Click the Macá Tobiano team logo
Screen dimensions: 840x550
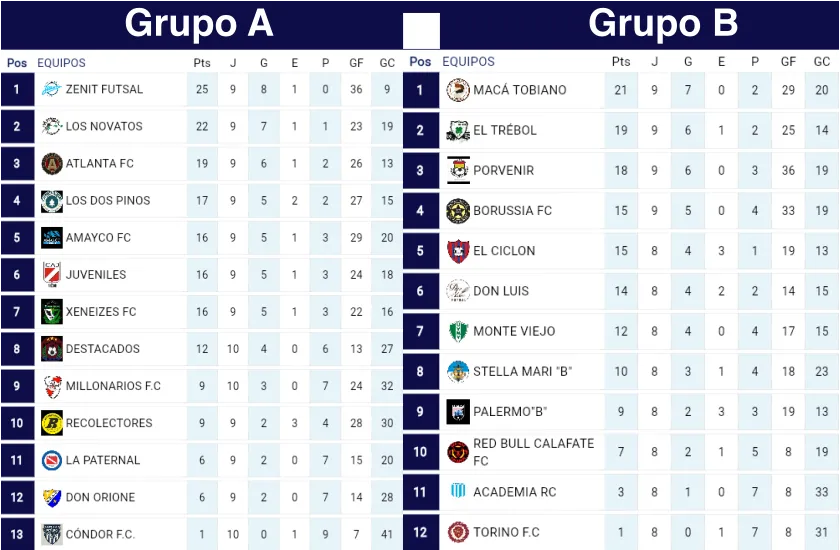pos(458,90)
